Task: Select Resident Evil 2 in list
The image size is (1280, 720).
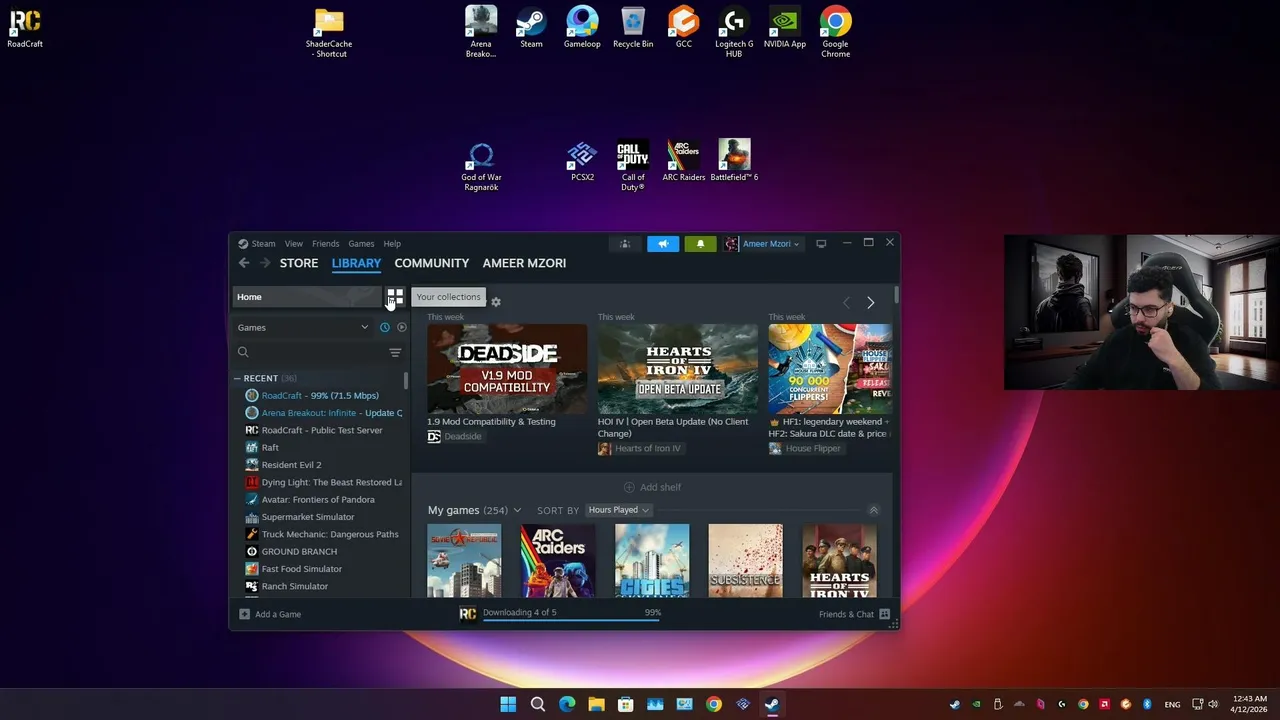Action: pos(291,465)
